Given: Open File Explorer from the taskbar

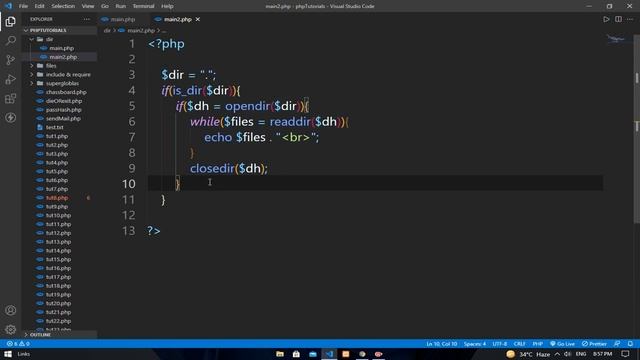Looking at the screenshot, I should [x=280, y=354].
